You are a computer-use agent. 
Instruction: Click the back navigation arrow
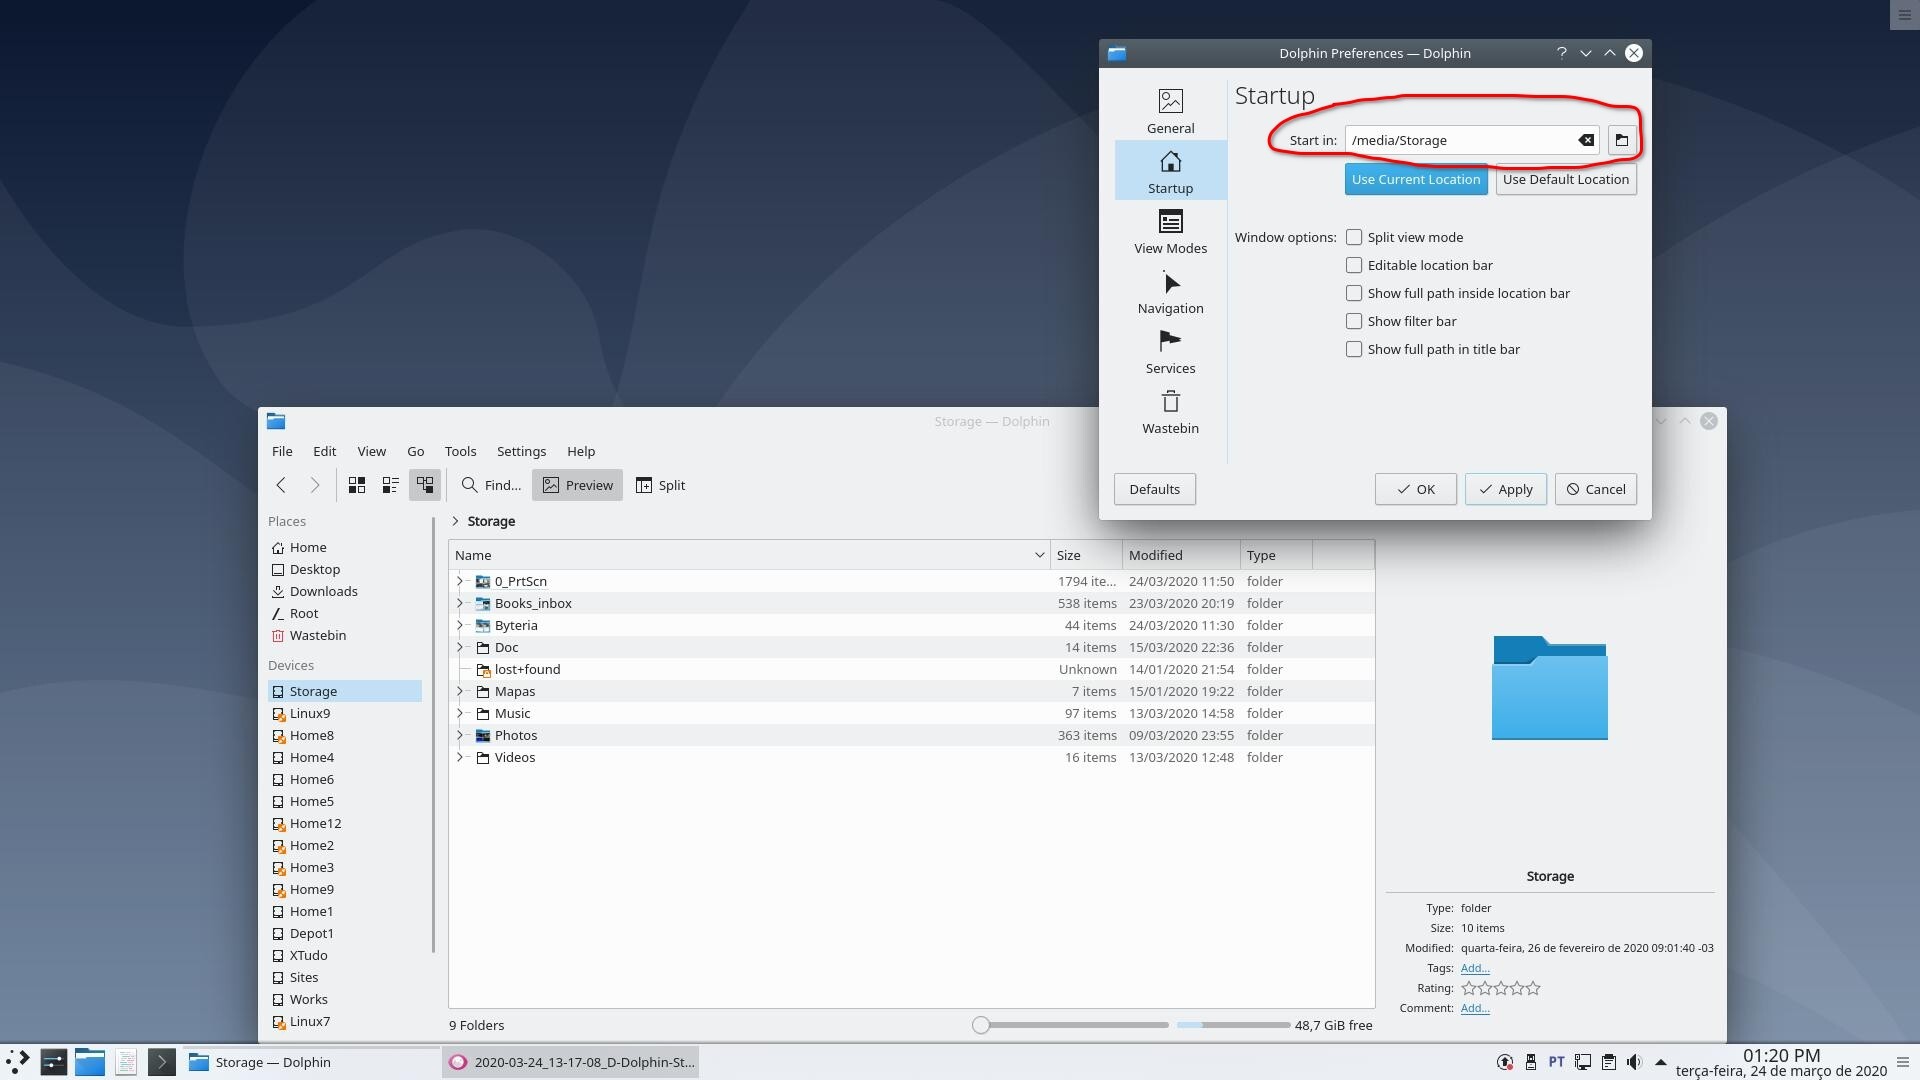click(x=281, y=485)
